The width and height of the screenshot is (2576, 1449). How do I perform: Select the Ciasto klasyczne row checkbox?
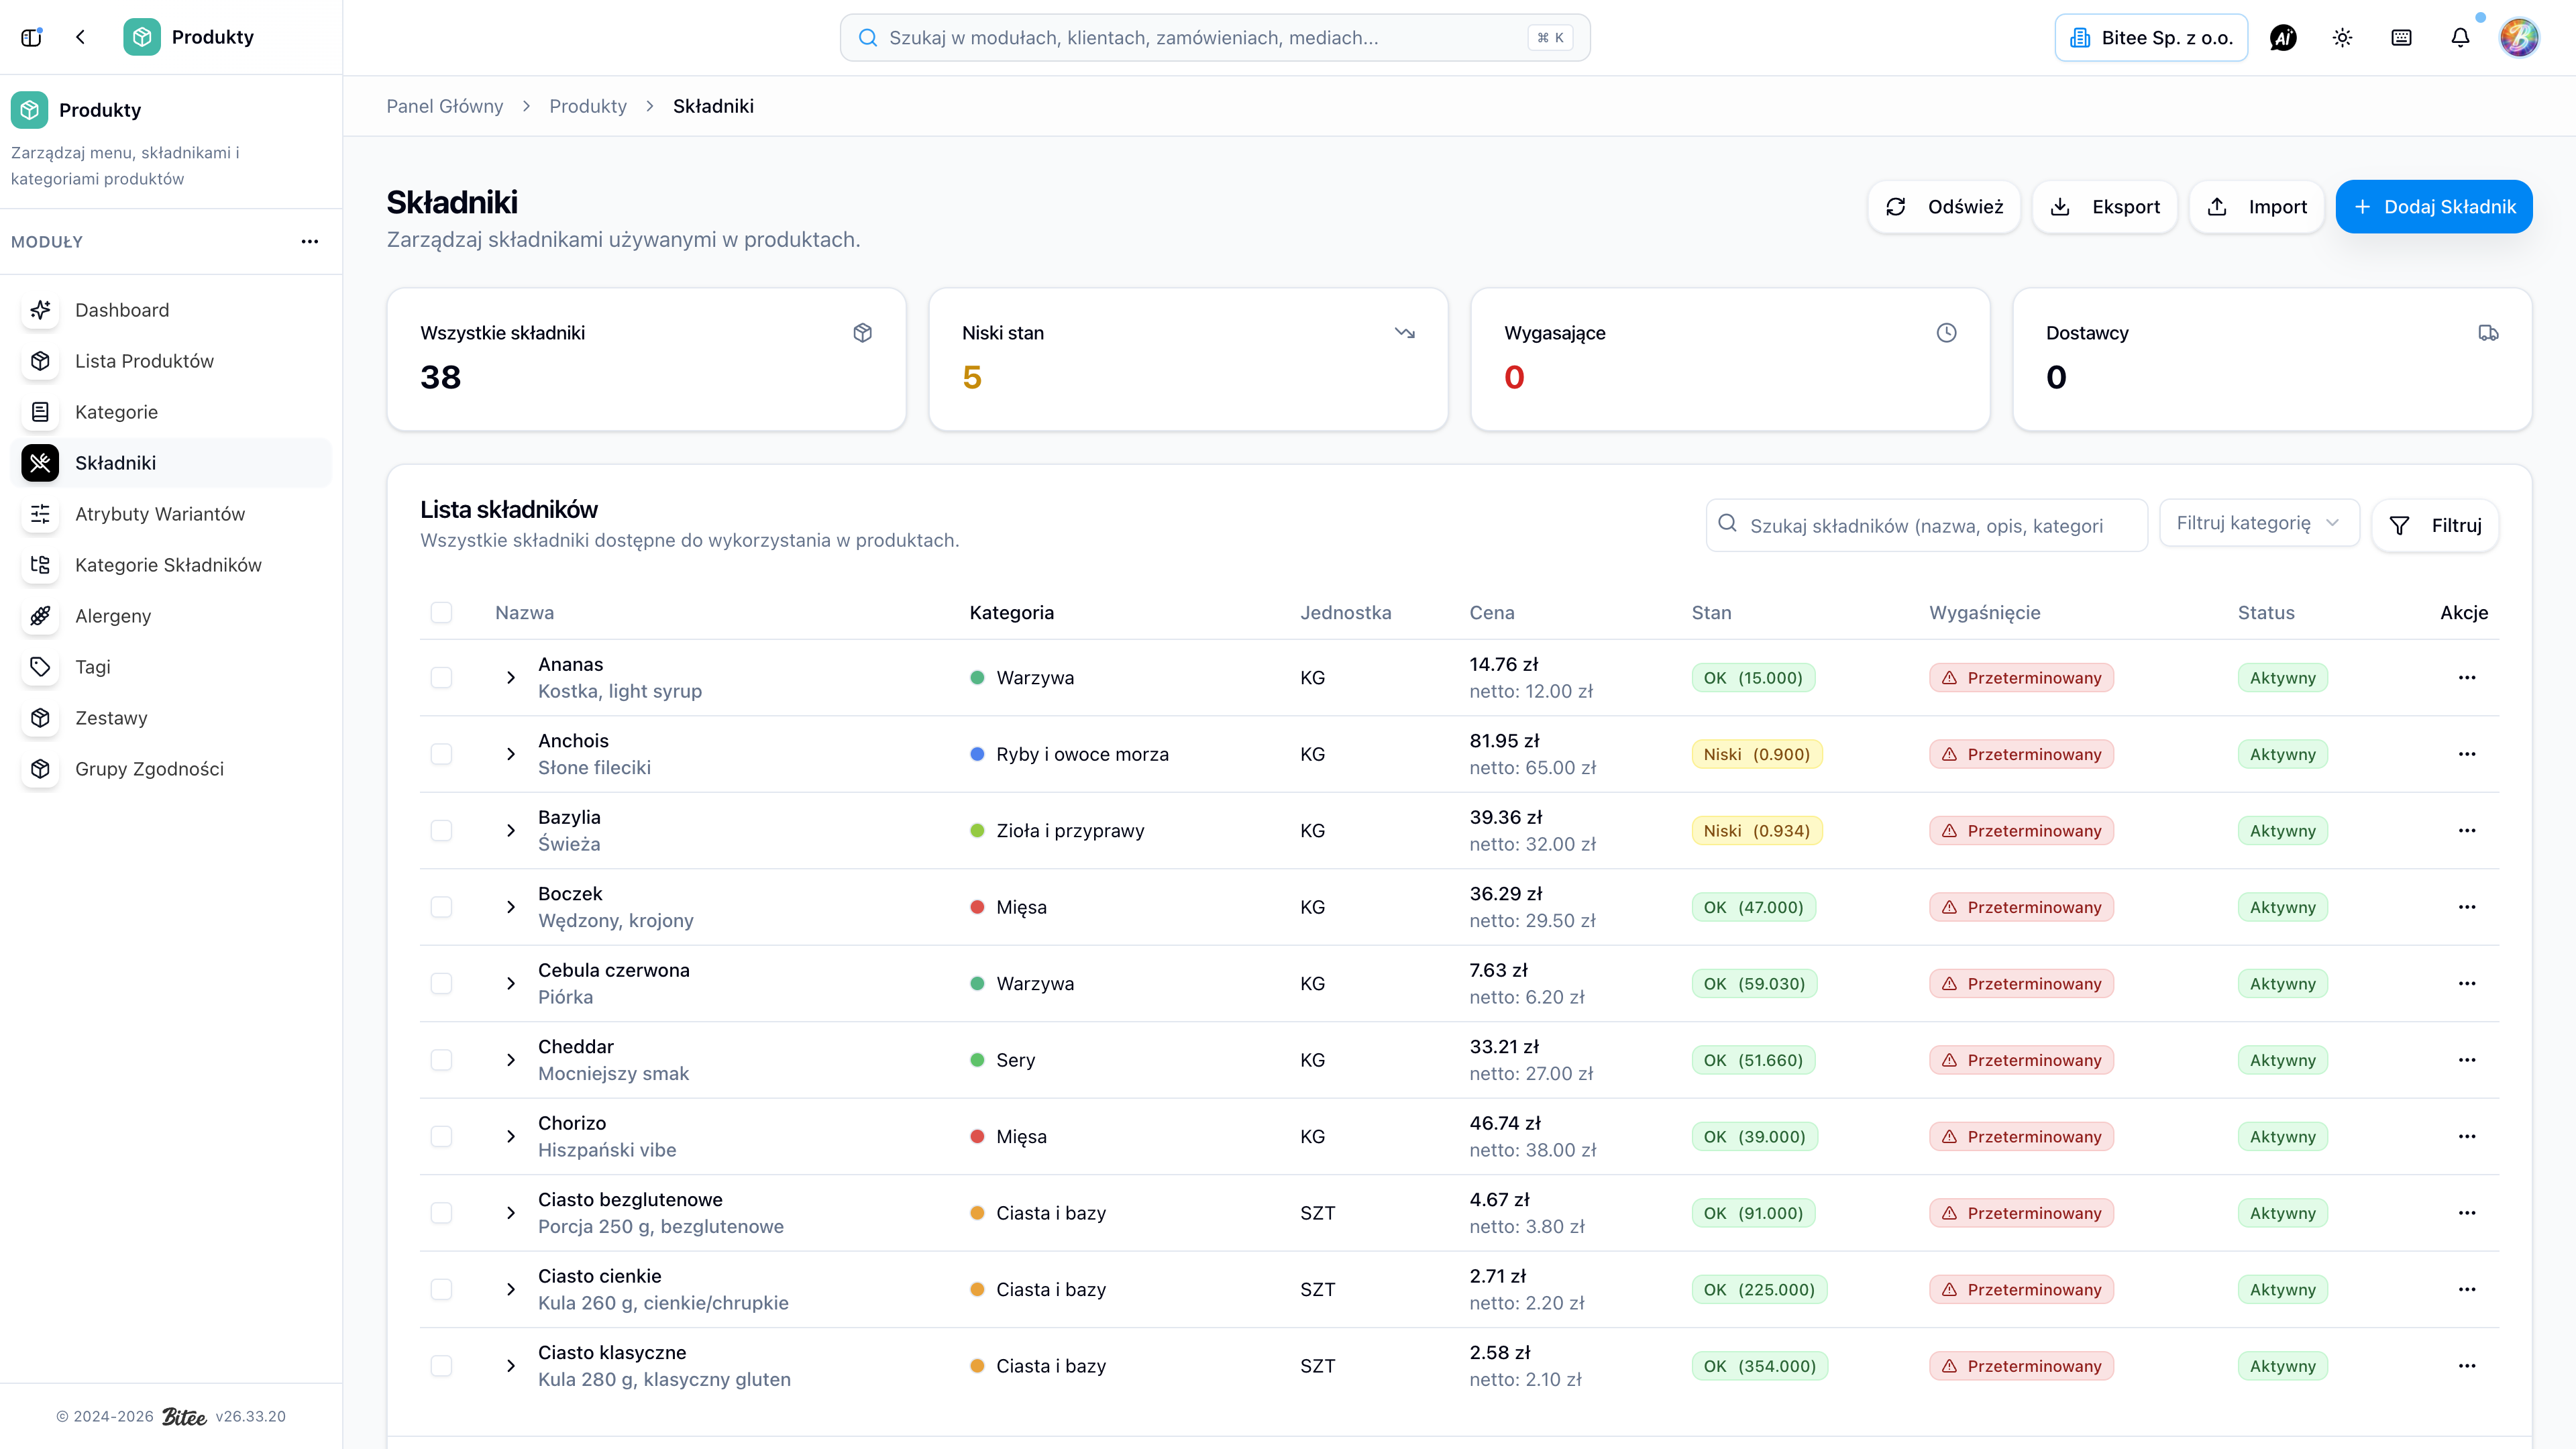tap(441, 1366)
